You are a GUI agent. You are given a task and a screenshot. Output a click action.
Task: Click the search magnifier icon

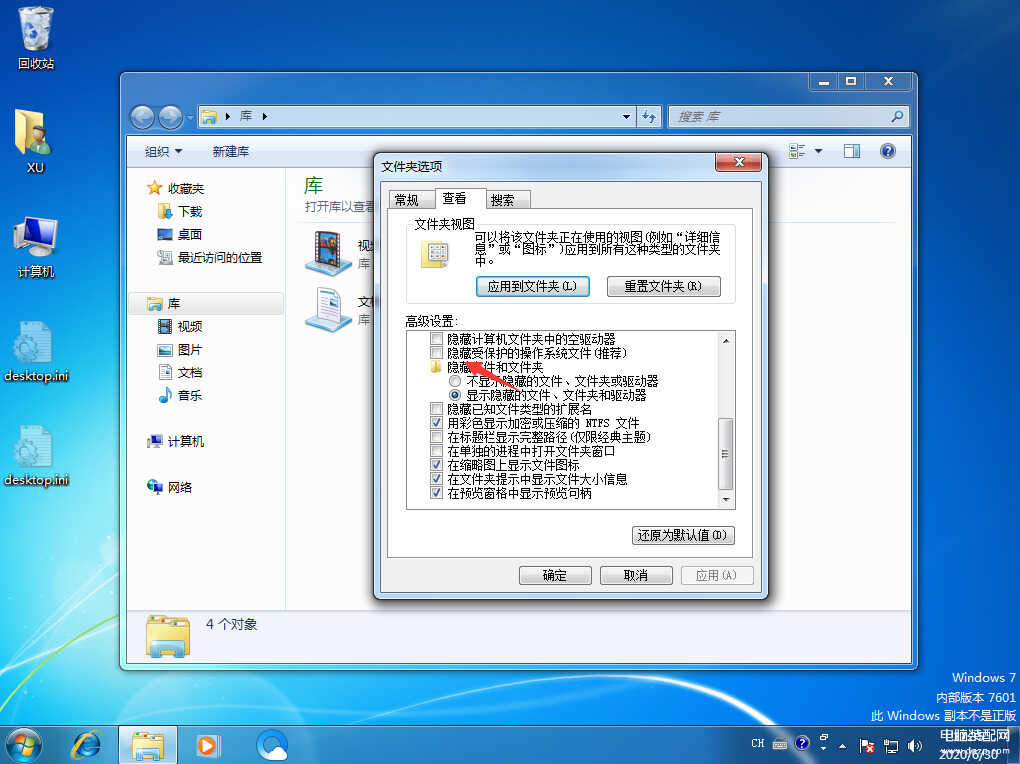897,116
